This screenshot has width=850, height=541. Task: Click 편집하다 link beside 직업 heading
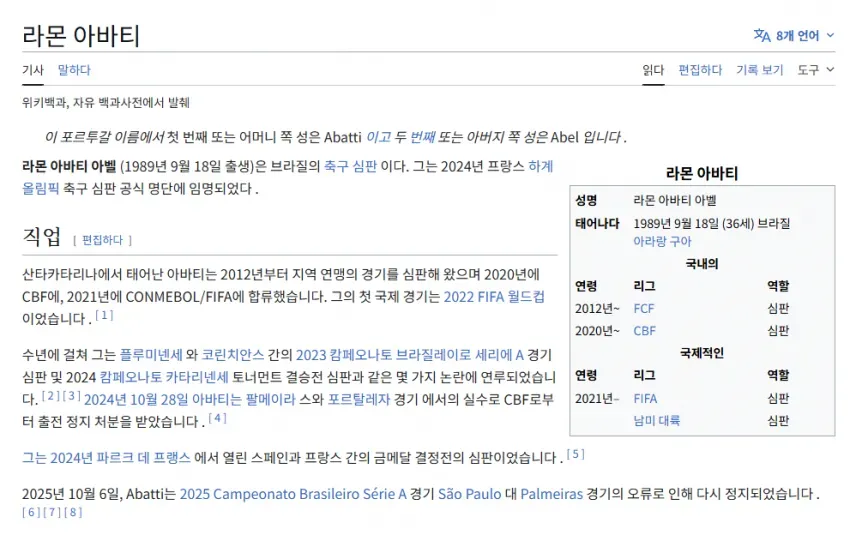pos(102,240)
